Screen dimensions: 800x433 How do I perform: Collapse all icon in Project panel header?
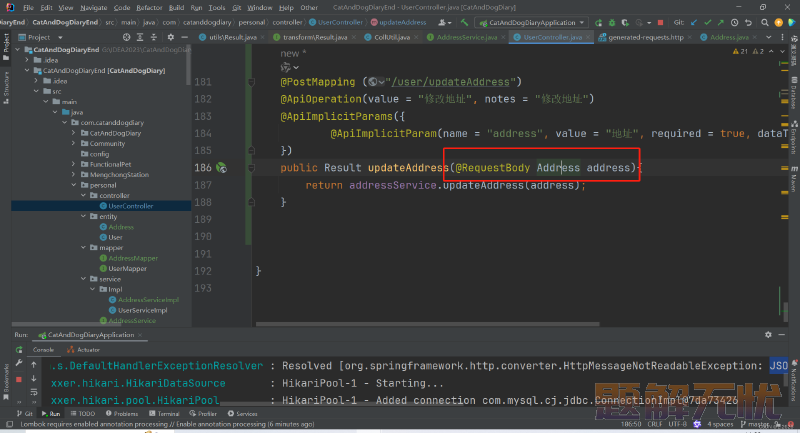click(154, 37)
